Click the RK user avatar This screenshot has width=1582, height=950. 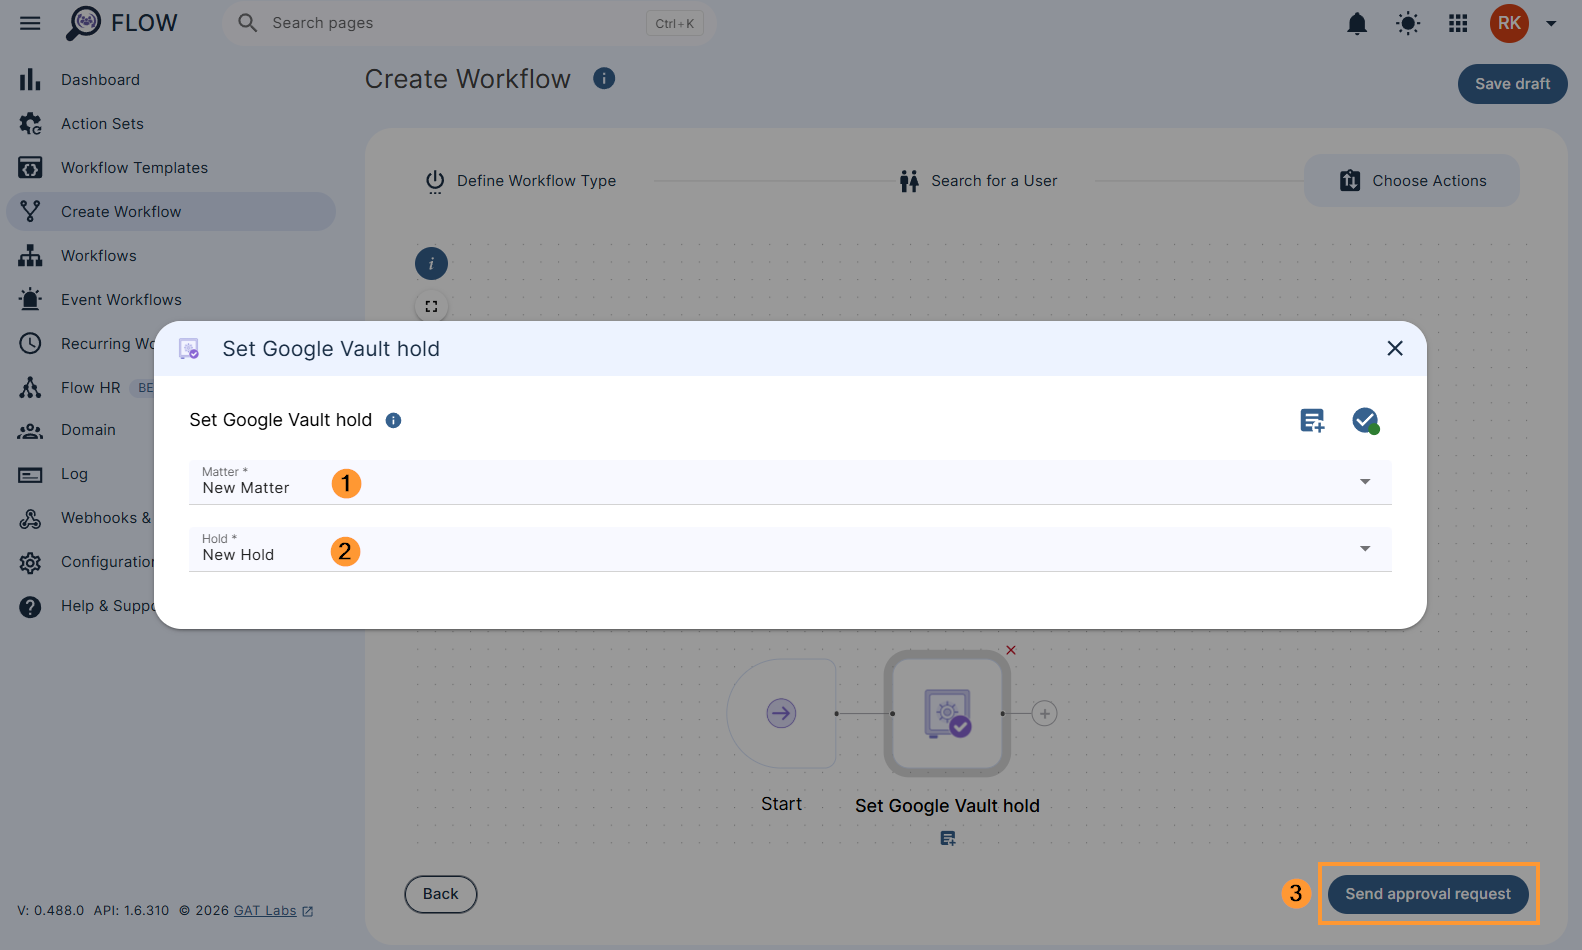pyautogui.click(x=1509, y=23)
